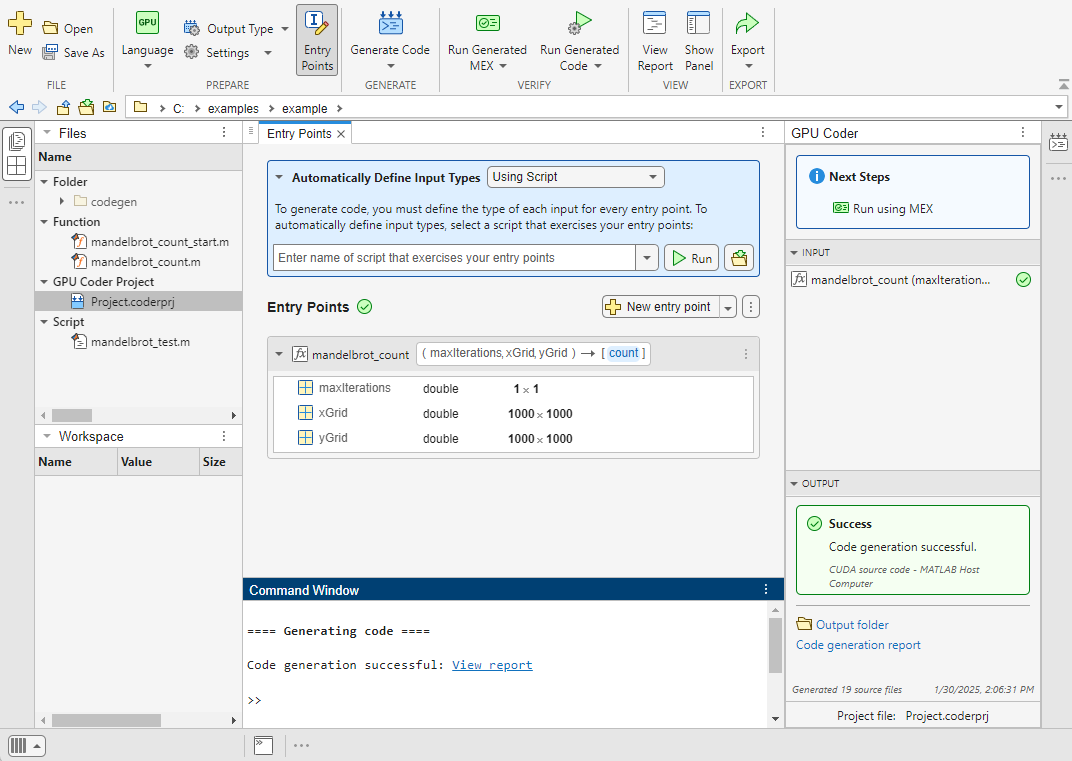Image resolution: width=1072 pixels, height=761 pixels.
Task: Select the xGrid input row
Action: (x=513, y=413)
